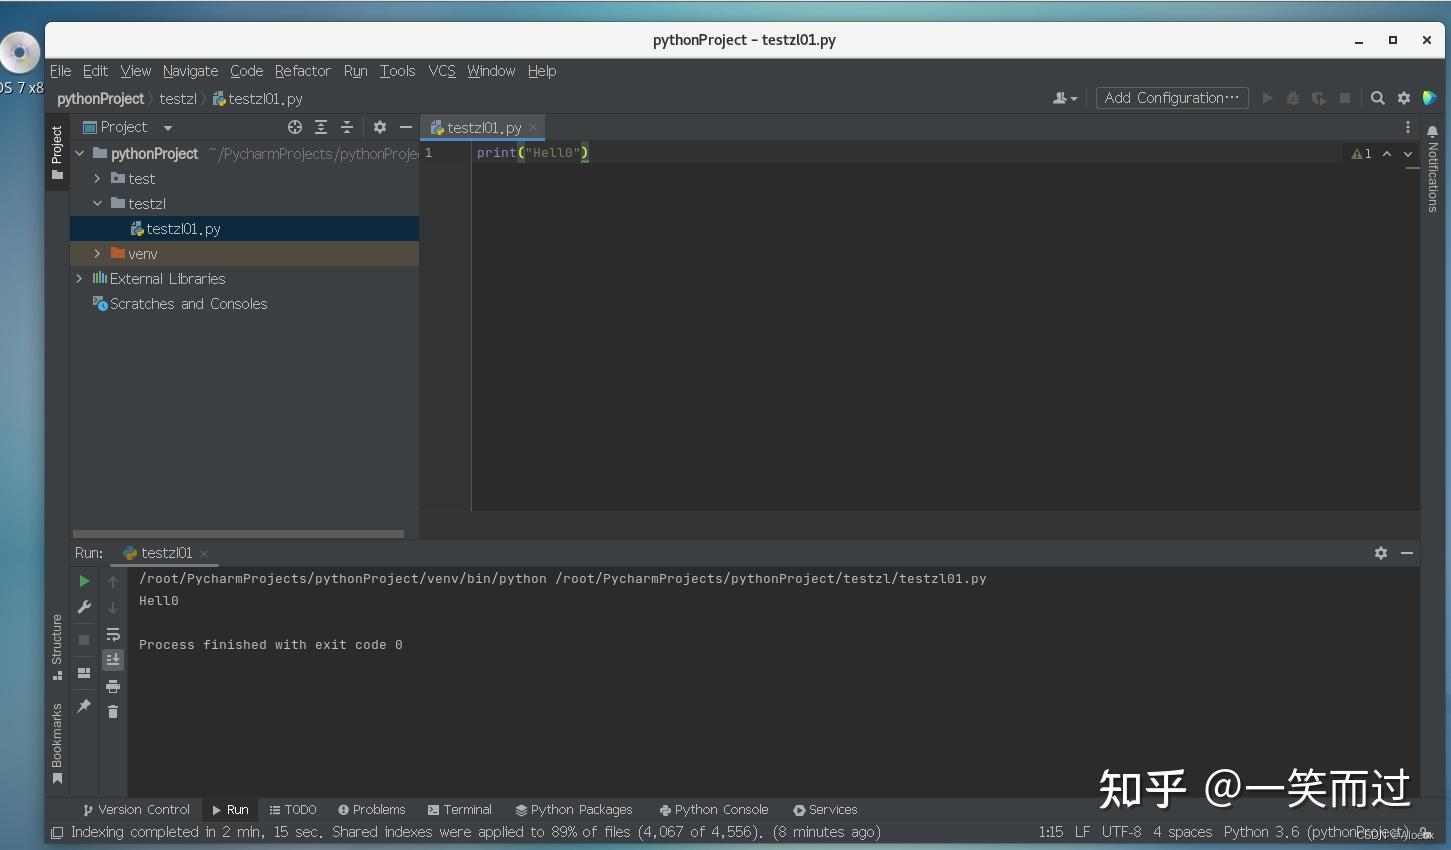Open the Run menu in the menu bar
The height and width of the screenshot is (850, 1451).
pyautogui.click(x=355, y=71)
